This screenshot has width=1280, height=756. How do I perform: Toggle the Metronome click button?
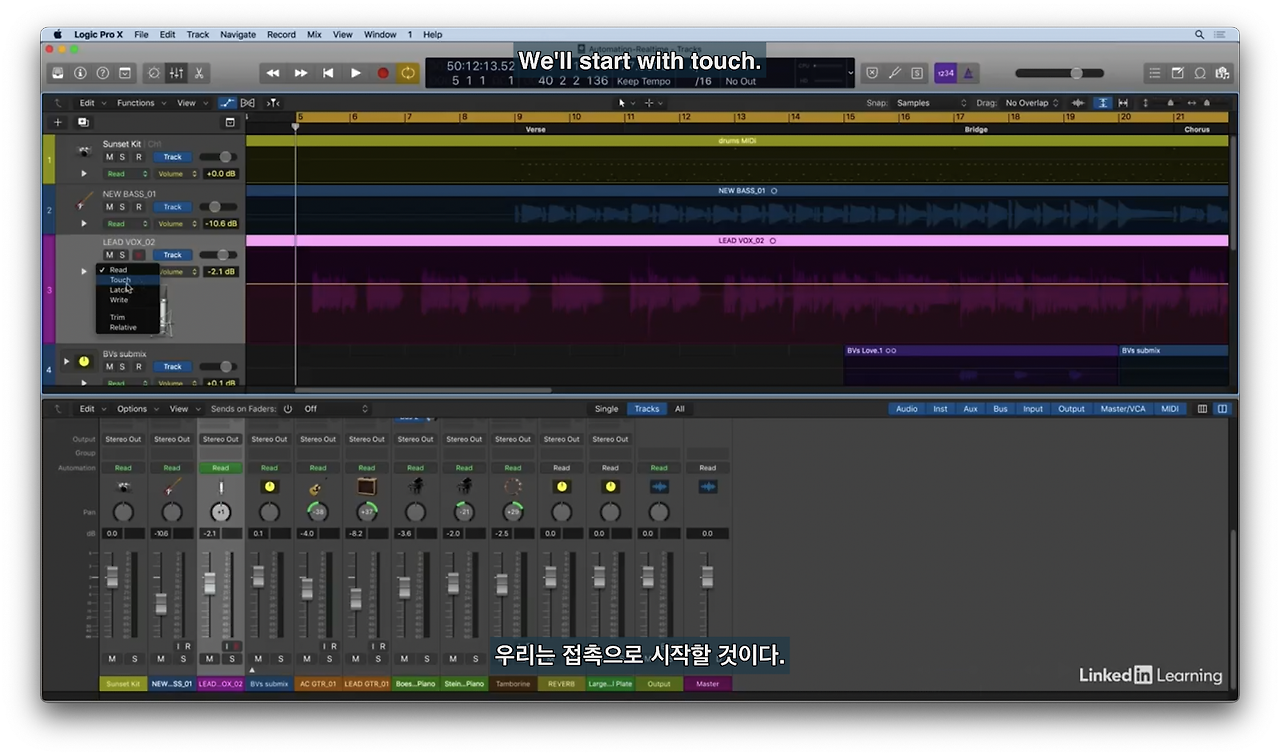pyautogui.click(x=968, y=73)
